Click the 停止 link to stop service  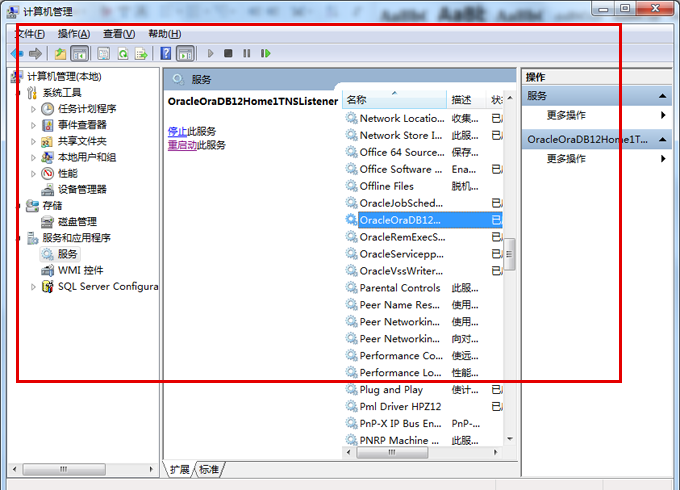[176, 131]
